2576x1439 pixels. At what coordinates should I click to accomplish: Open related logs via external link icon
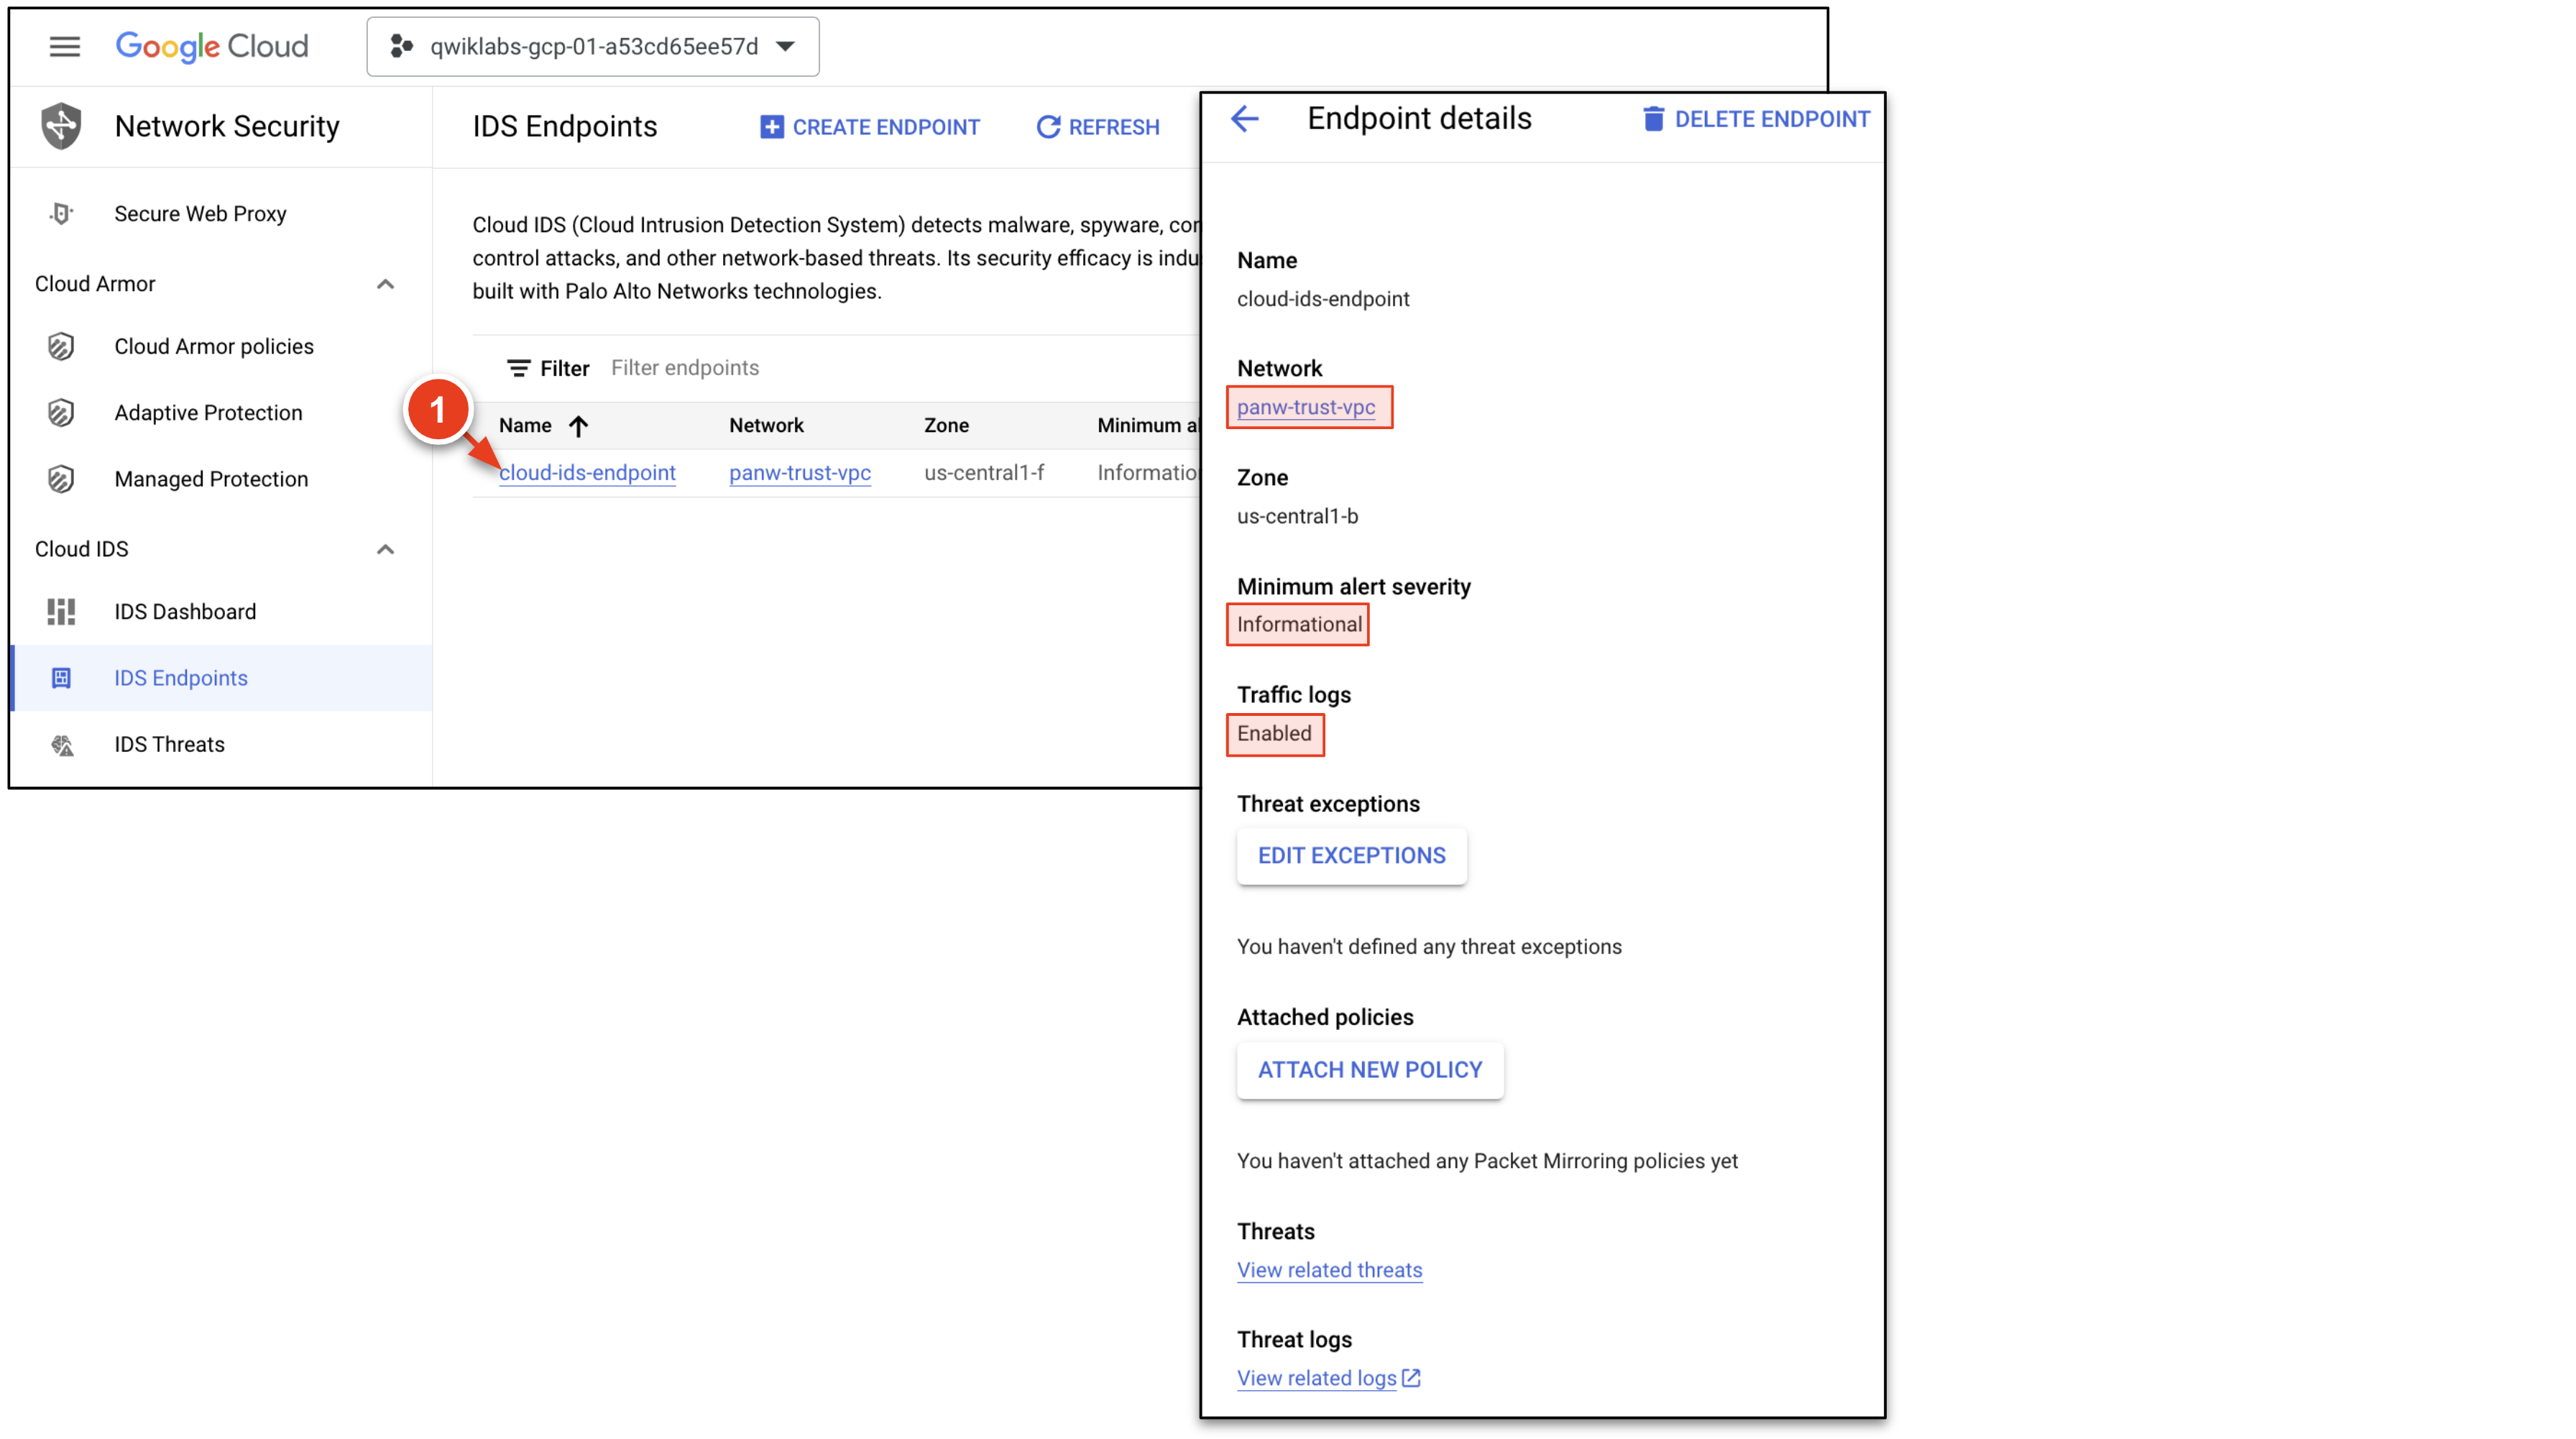(x=1411, y=1377)
